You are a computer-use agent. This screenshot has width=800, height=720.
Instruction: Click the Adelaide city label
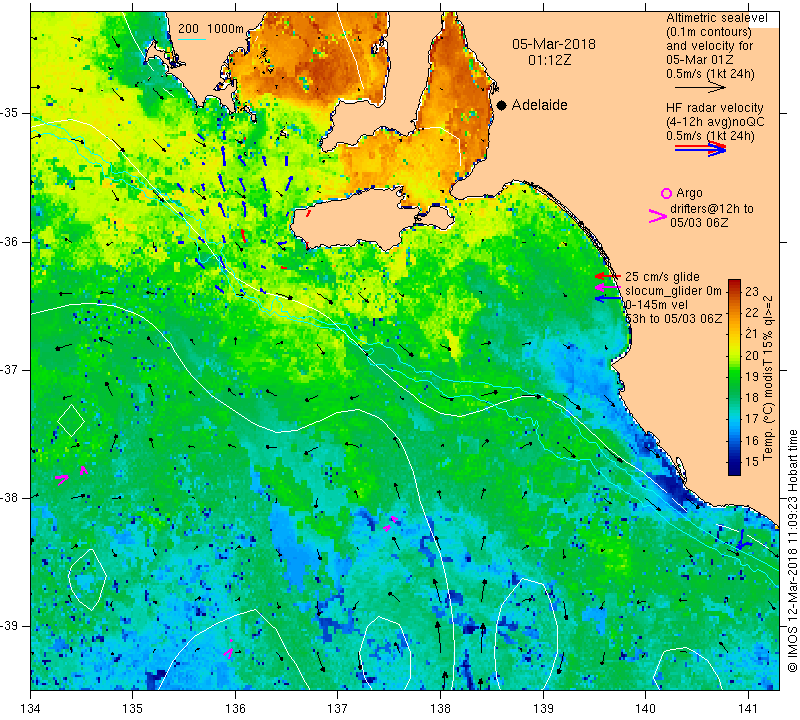tap(539, 105)
